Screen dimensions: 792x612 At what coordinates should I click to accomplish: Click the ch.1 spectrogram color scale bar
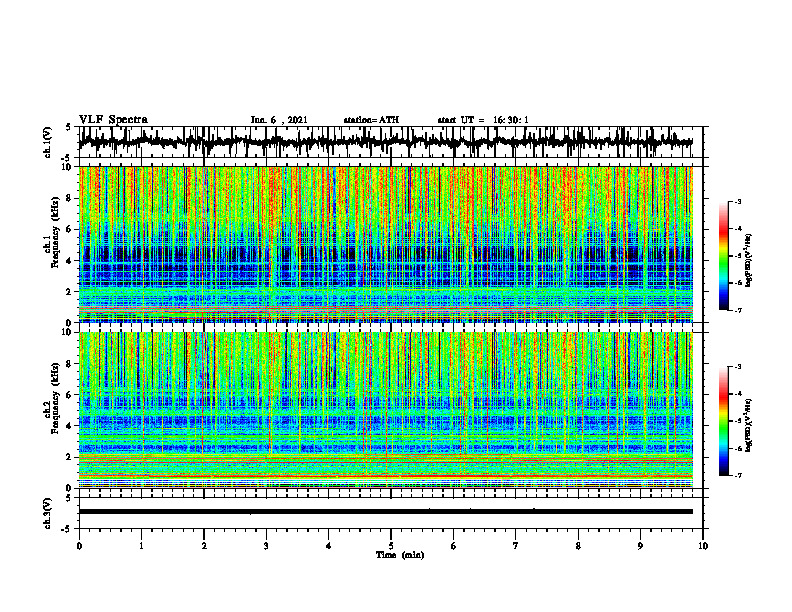pos(724,256)
